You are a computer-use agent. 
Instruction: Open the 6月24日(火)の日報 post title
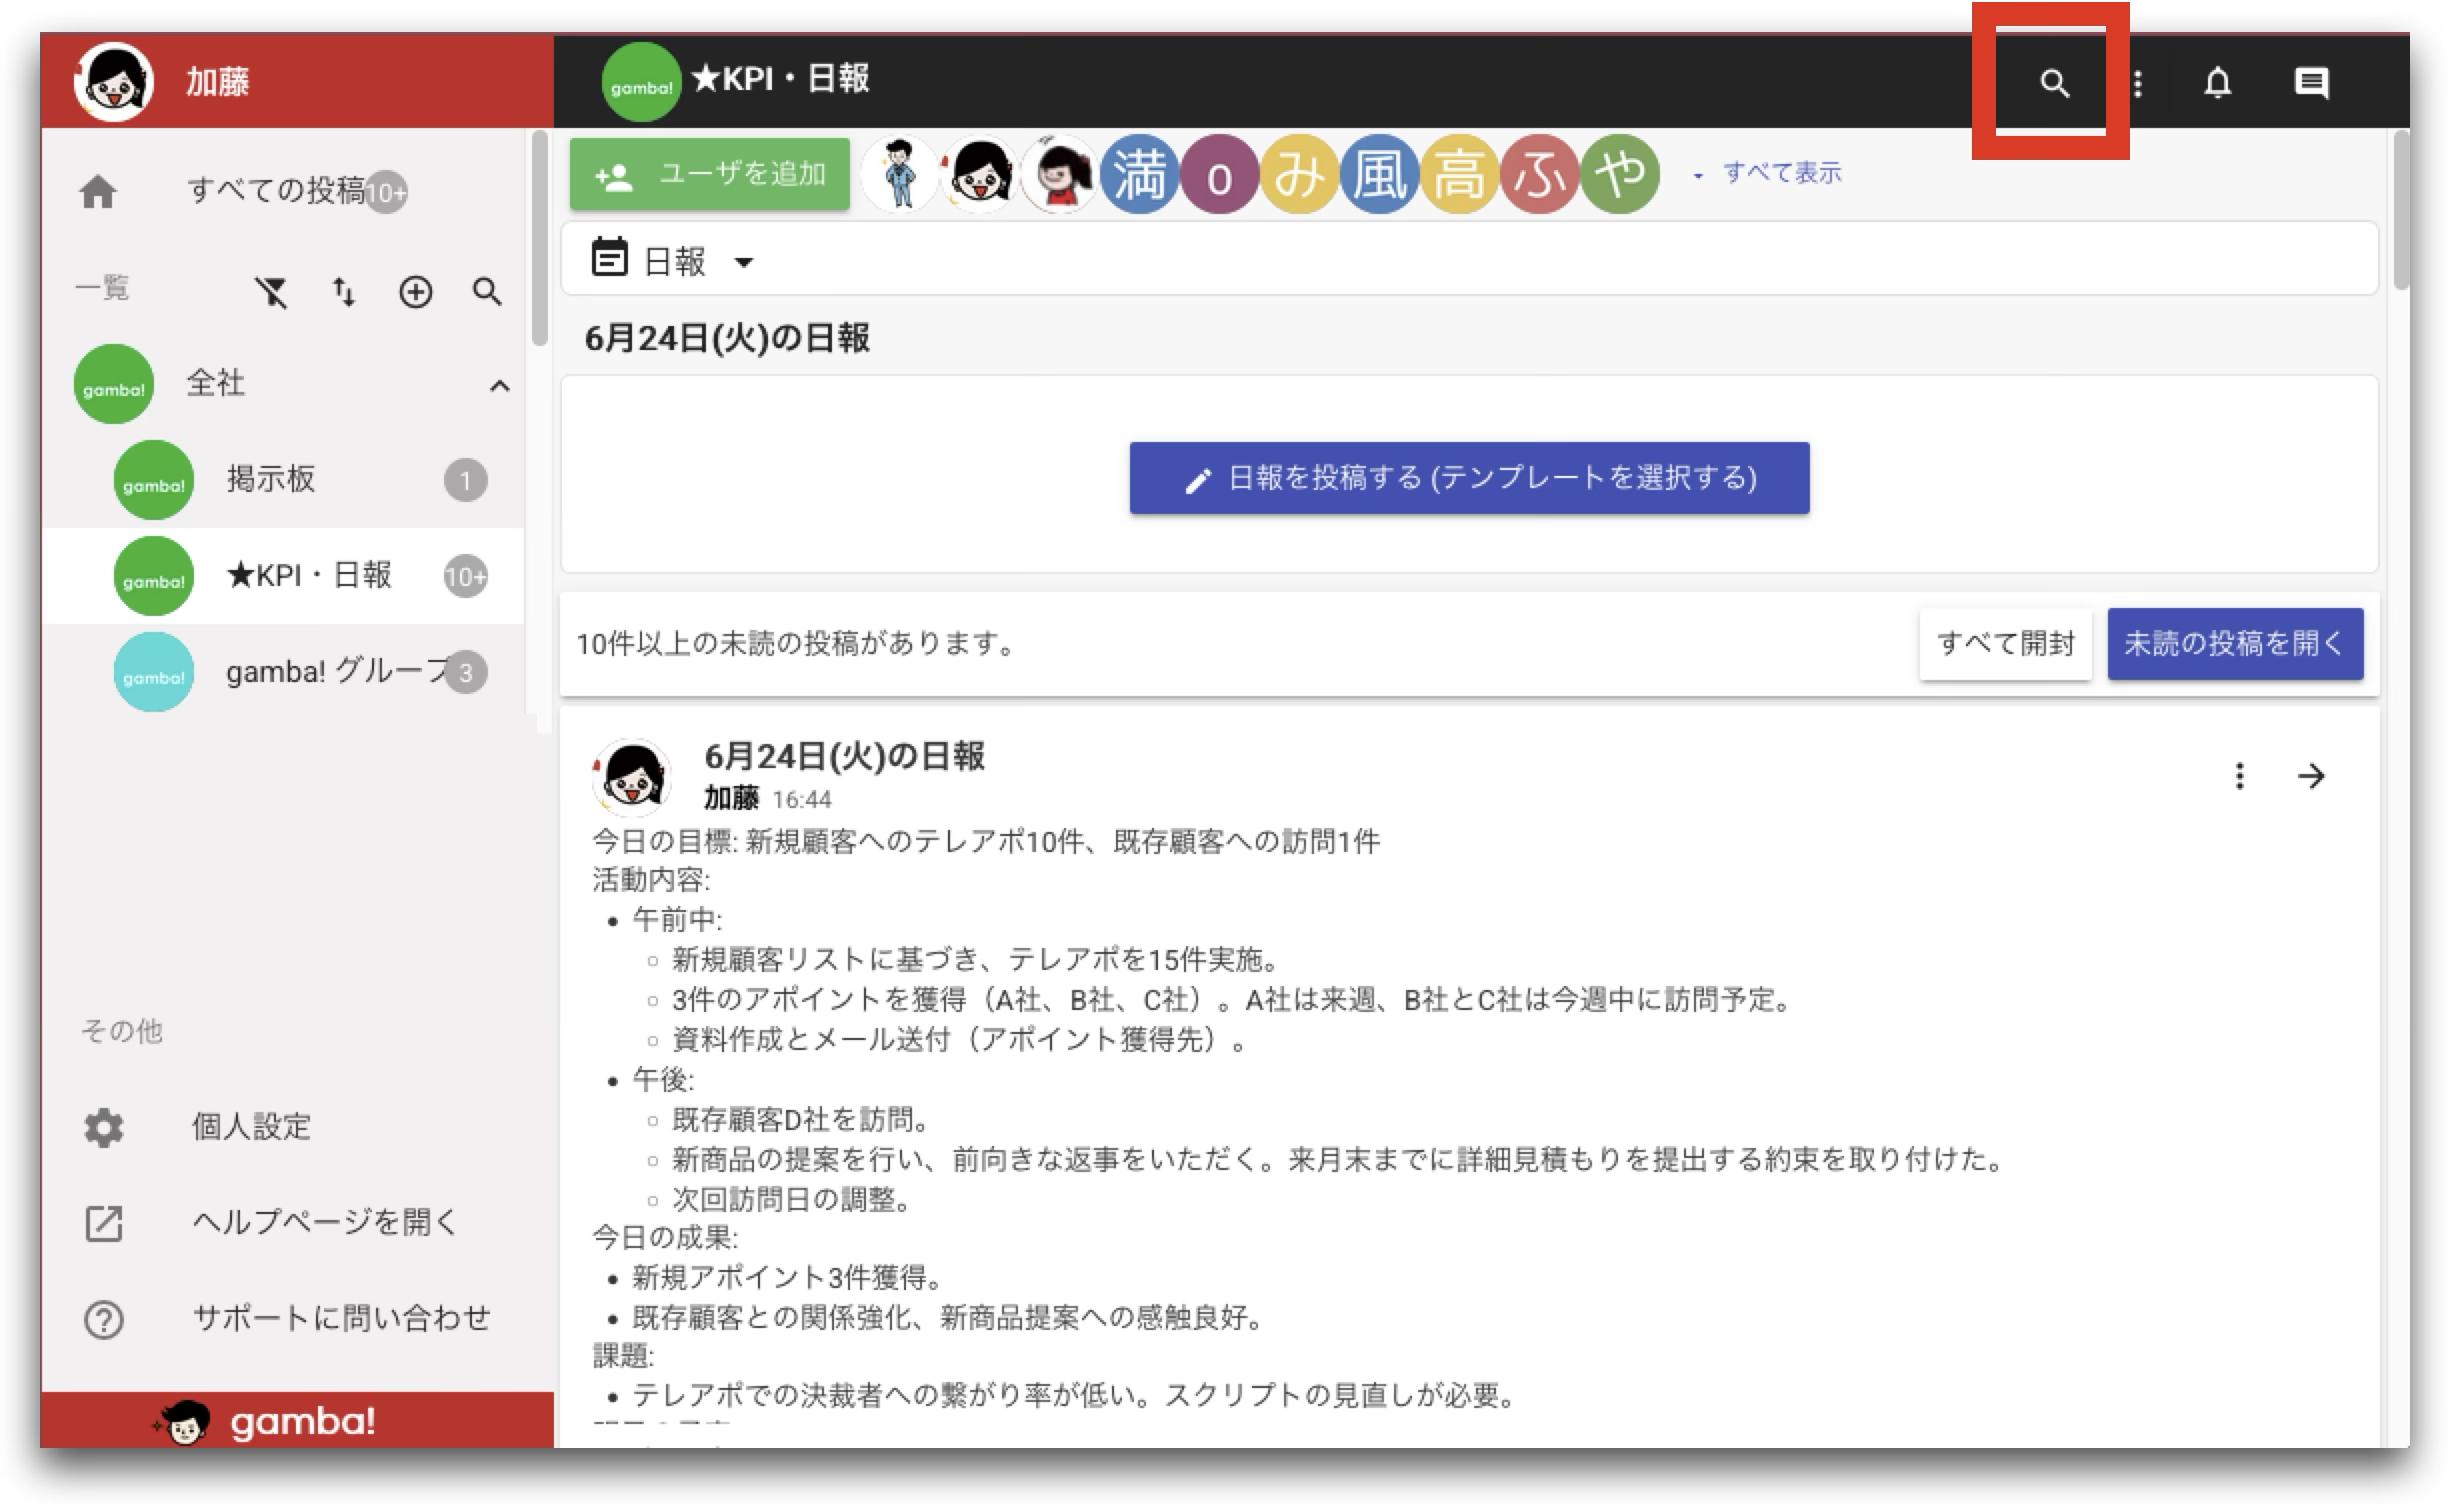[844, 757]
